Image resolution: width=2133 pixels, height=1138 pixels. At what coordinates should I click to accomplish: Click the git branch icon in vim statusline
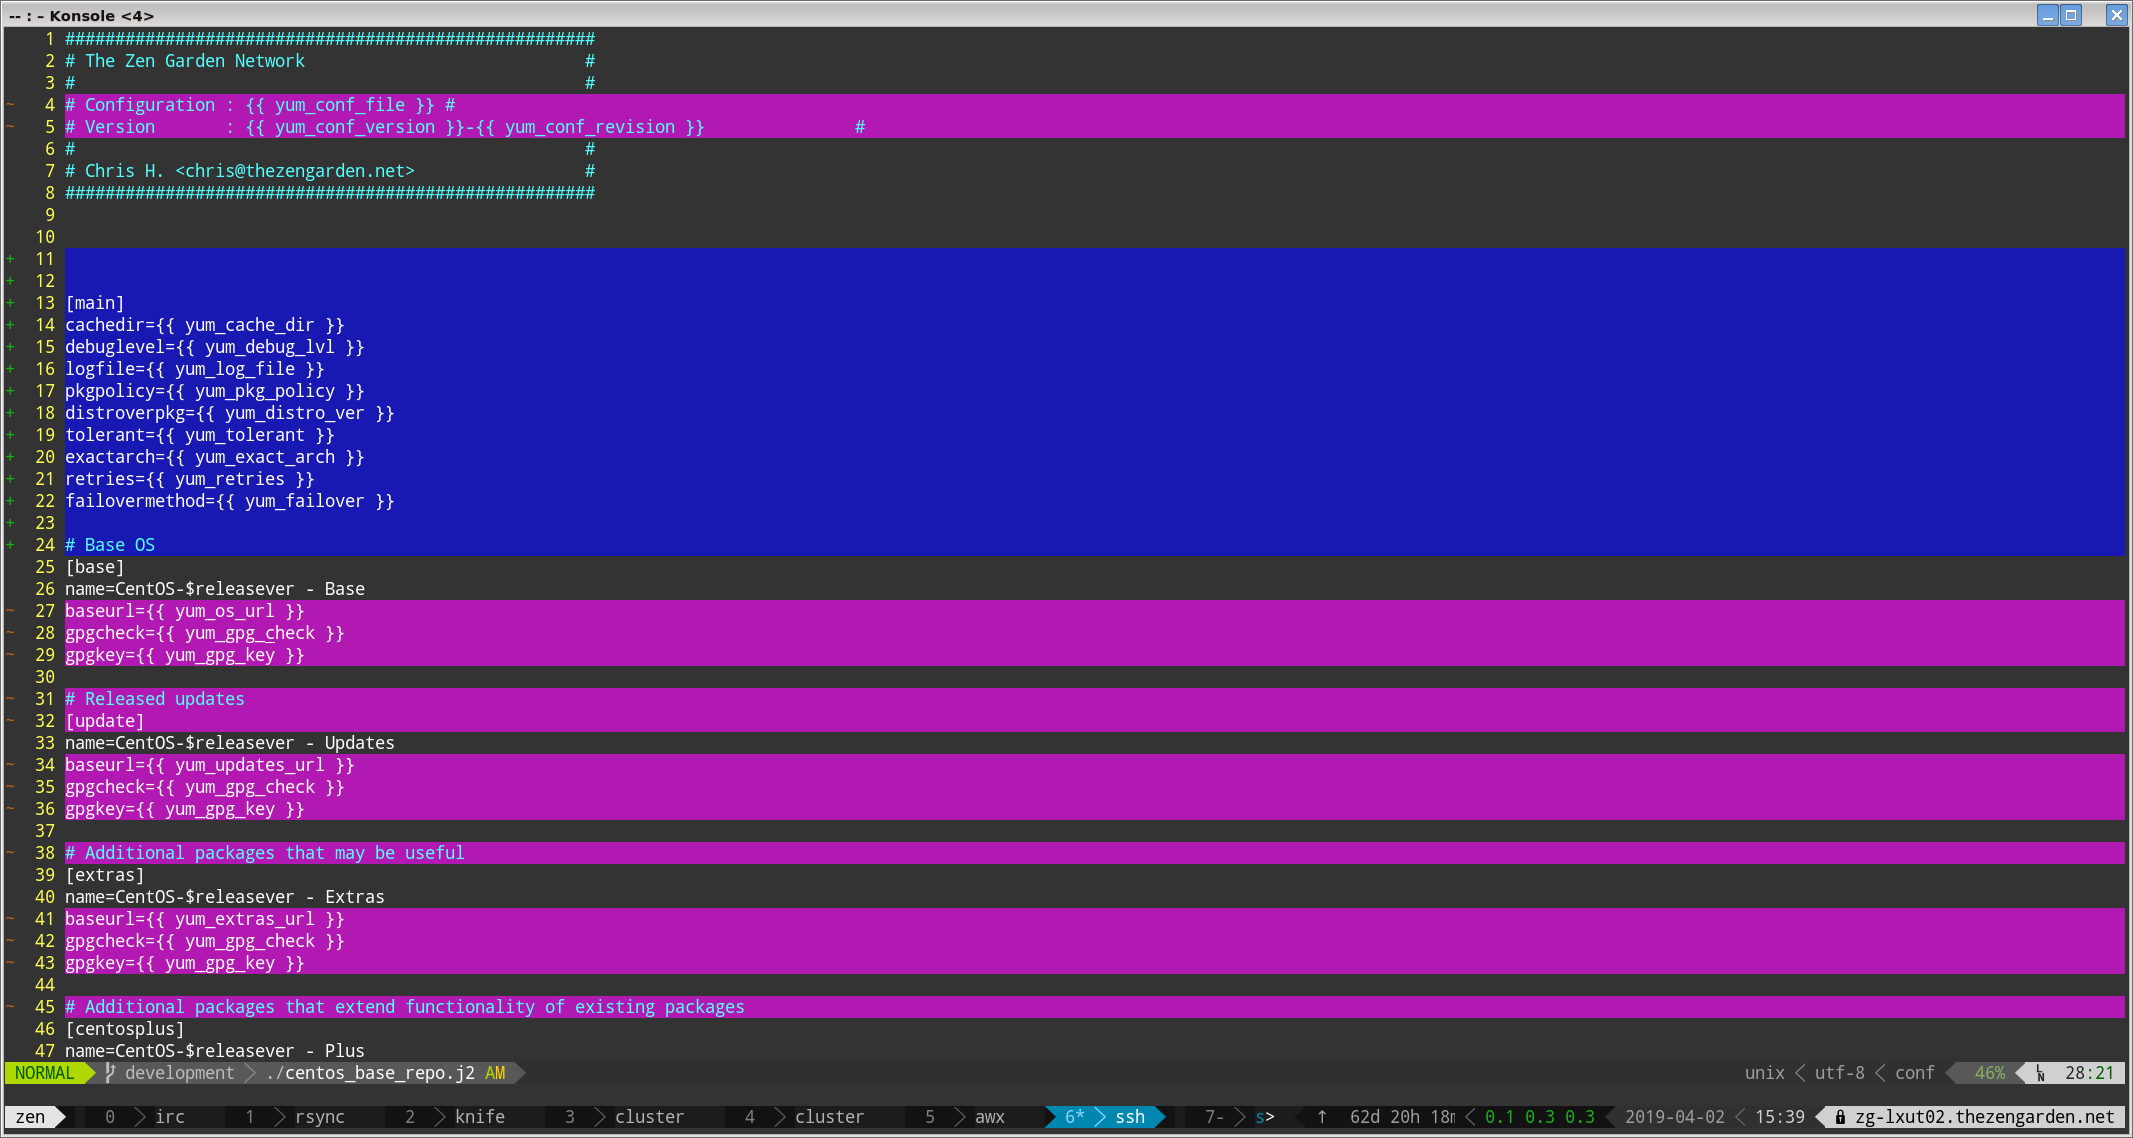(110, 1073)
